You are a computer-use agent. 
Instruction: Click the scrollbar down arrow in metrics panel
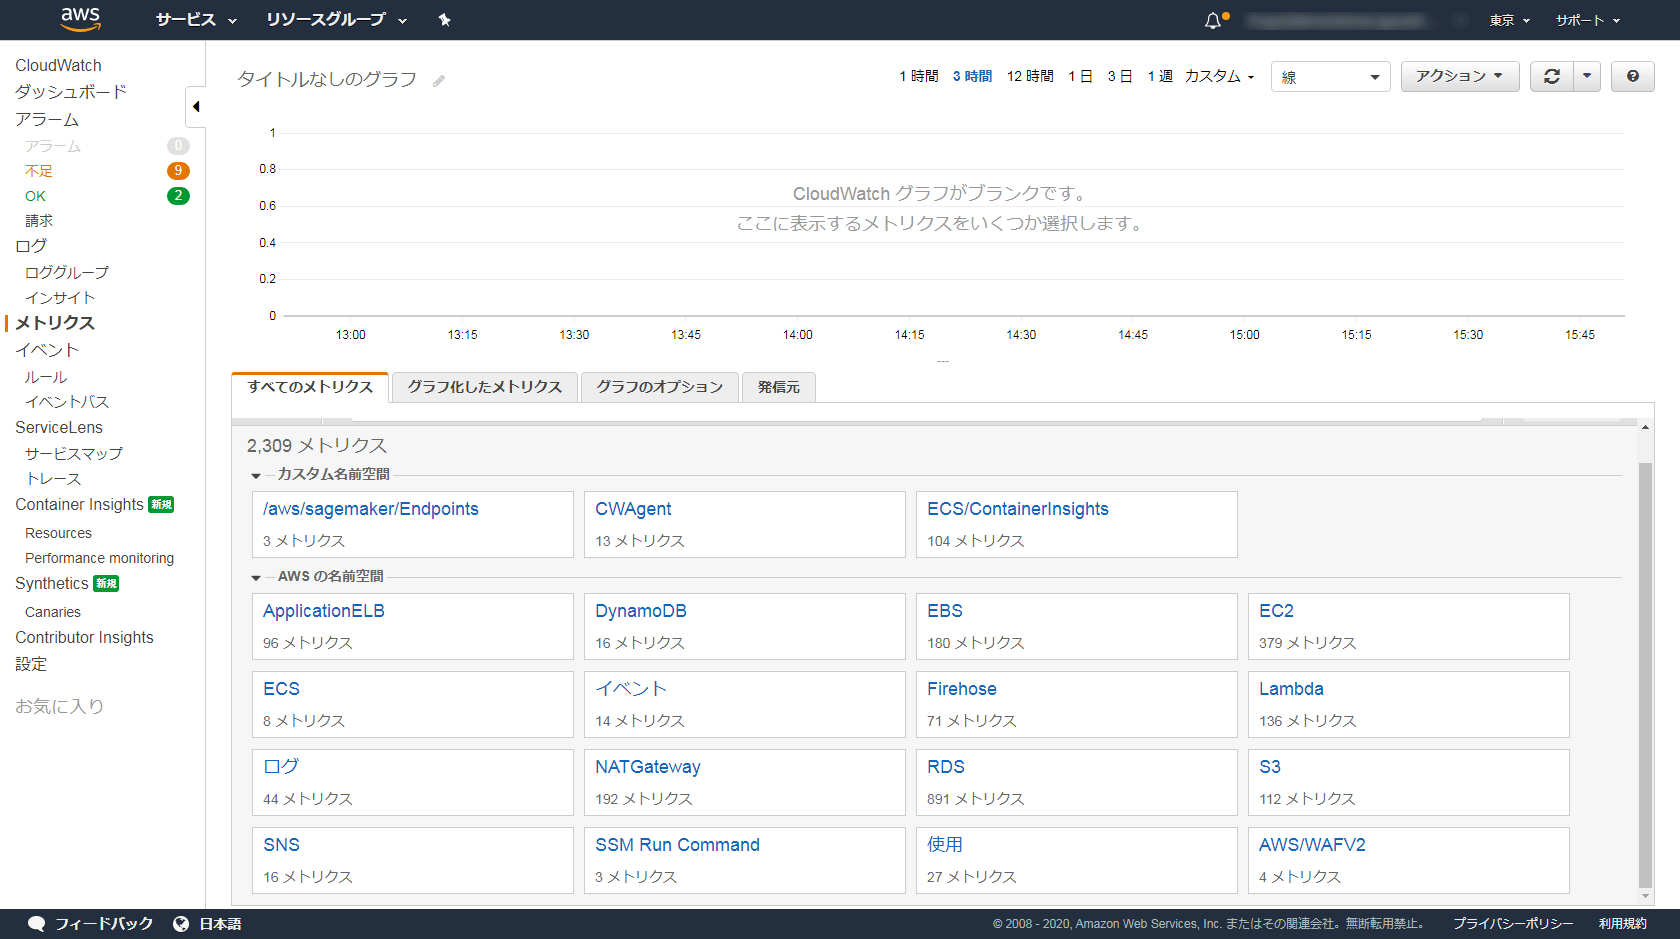[1645, 897]
